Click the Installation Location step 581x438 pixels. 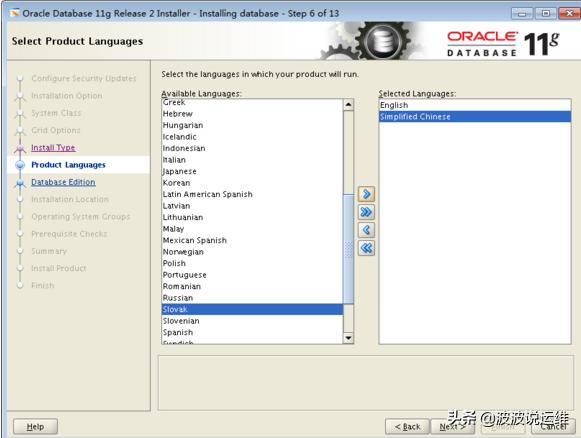[70, 199]
